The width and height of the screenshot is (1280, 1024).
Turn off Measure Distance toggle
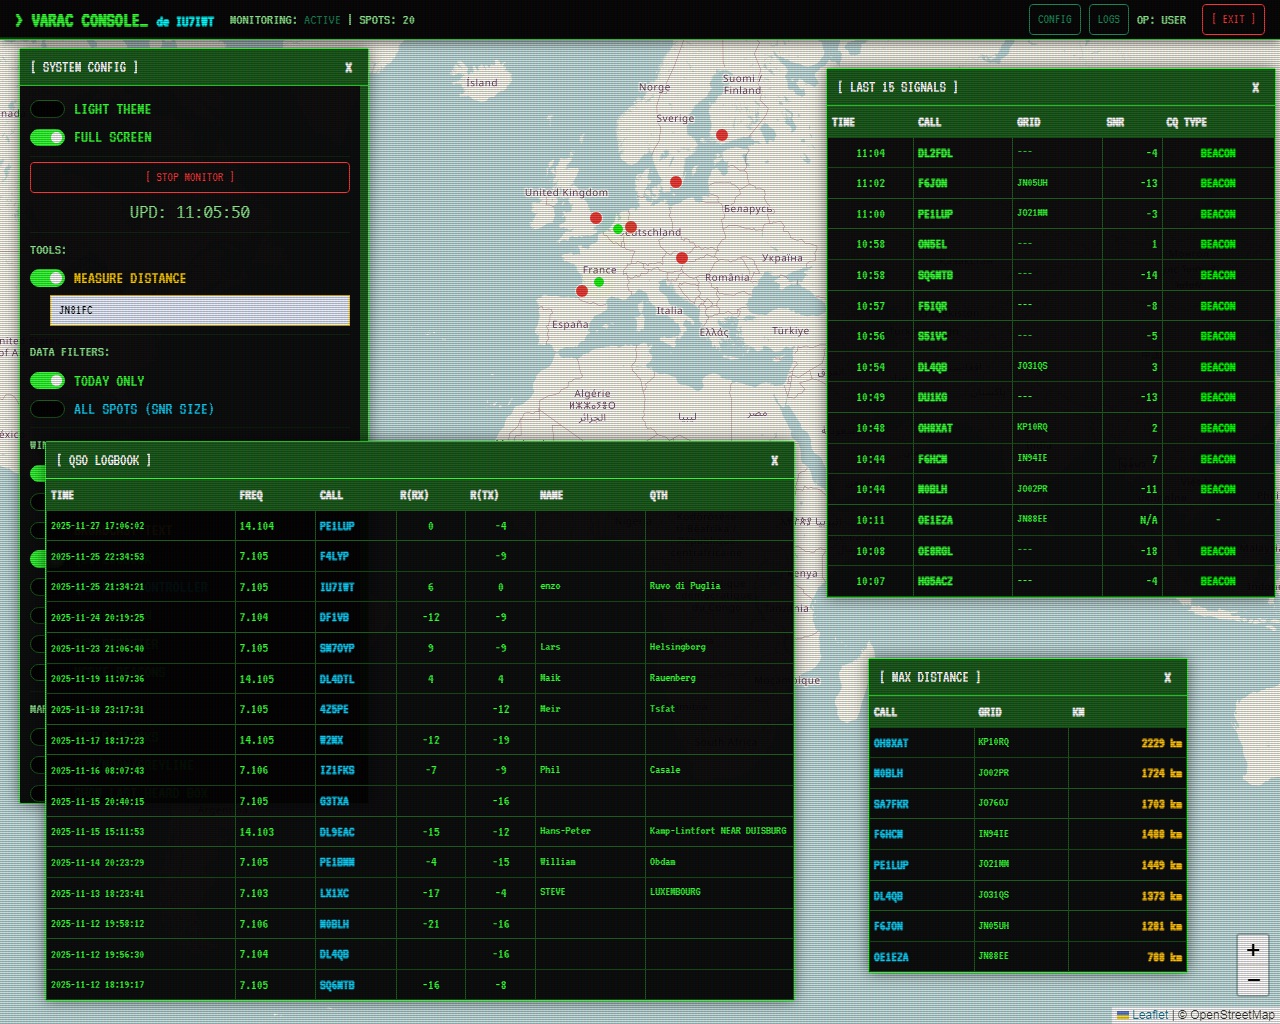(x=47, y=278)
